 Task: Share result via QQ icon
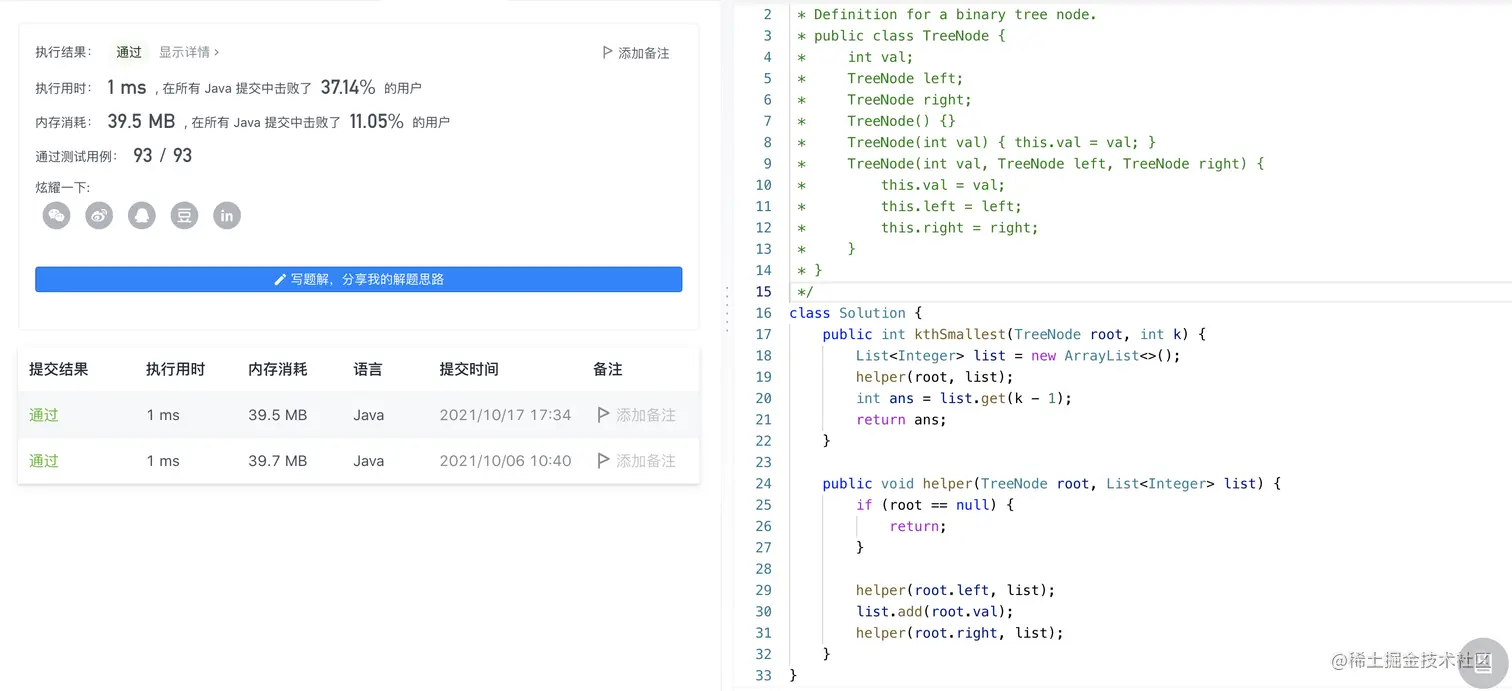142,215
